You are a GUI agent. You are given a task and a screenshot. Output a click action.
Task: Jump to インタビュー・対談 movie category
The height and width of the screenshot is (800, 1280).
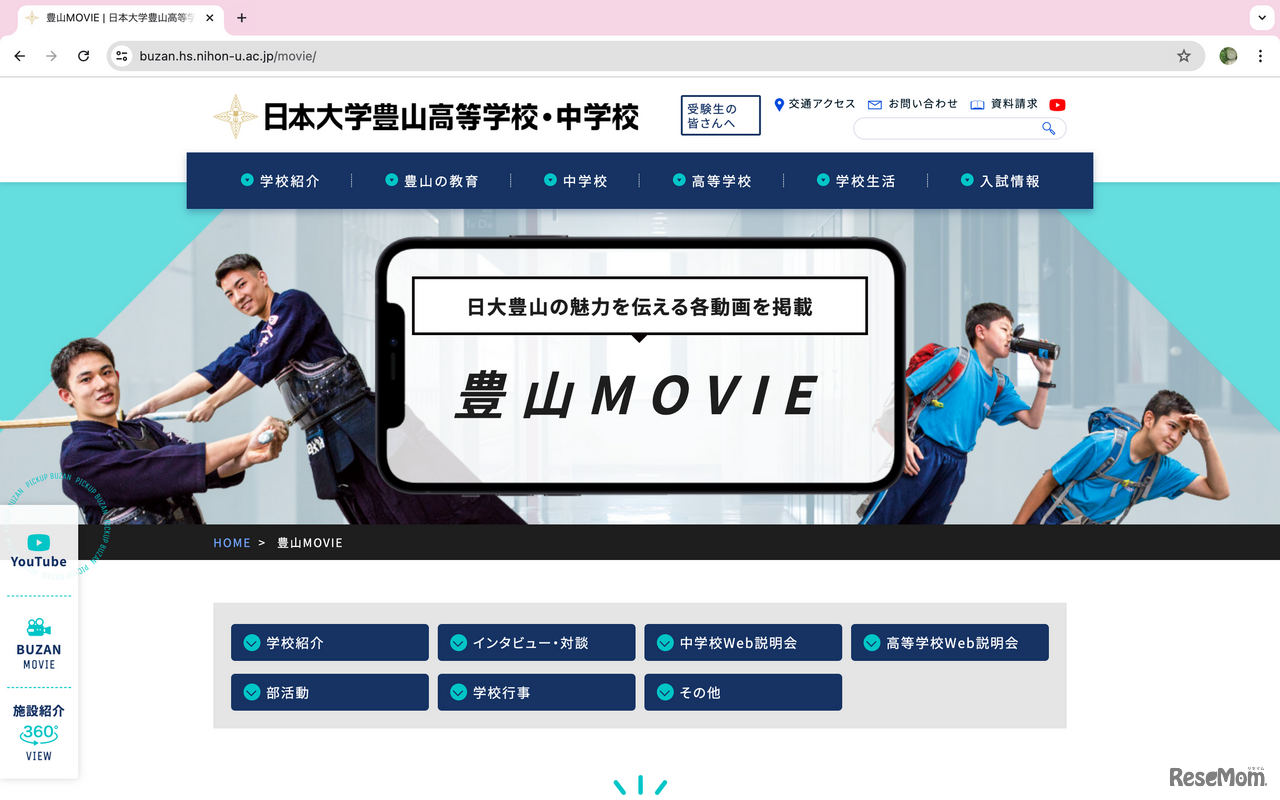click(x=536, y=643)
